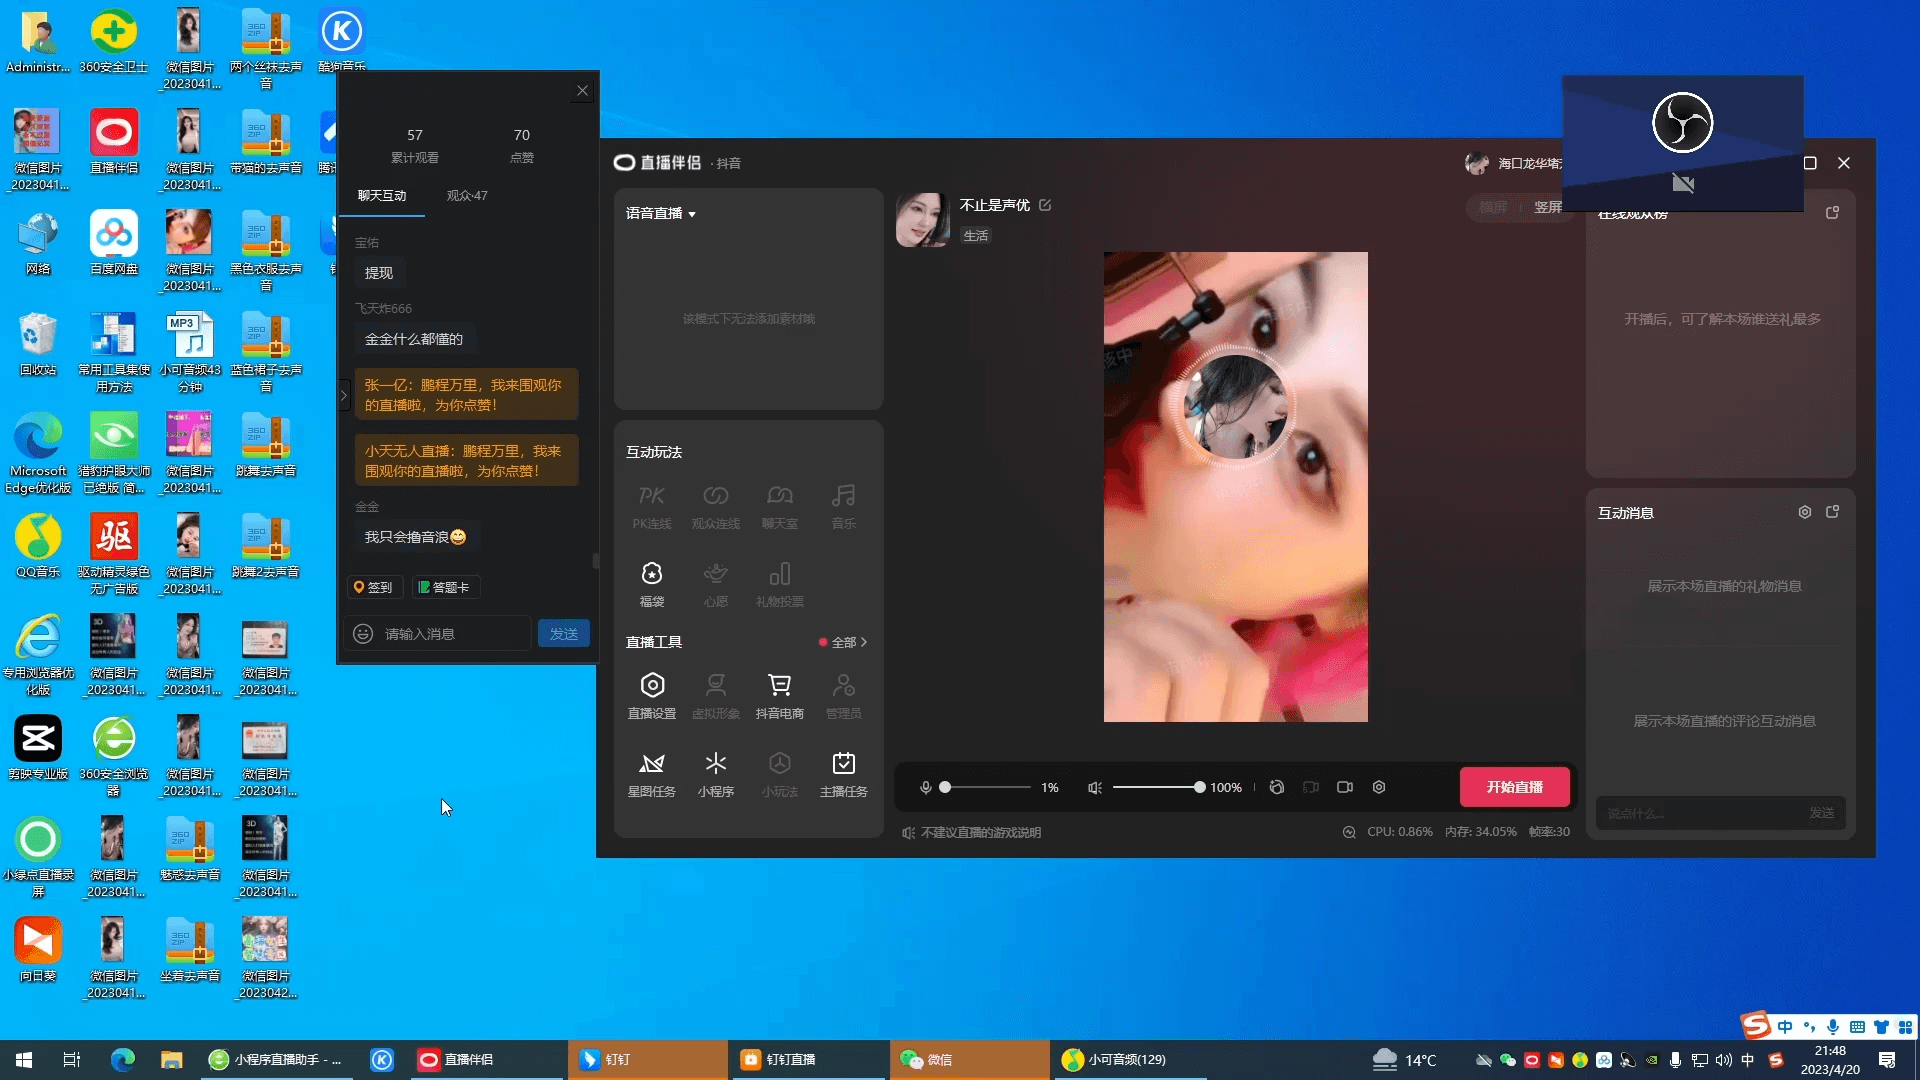Click the 心愿 wish icon

[716, 584]
